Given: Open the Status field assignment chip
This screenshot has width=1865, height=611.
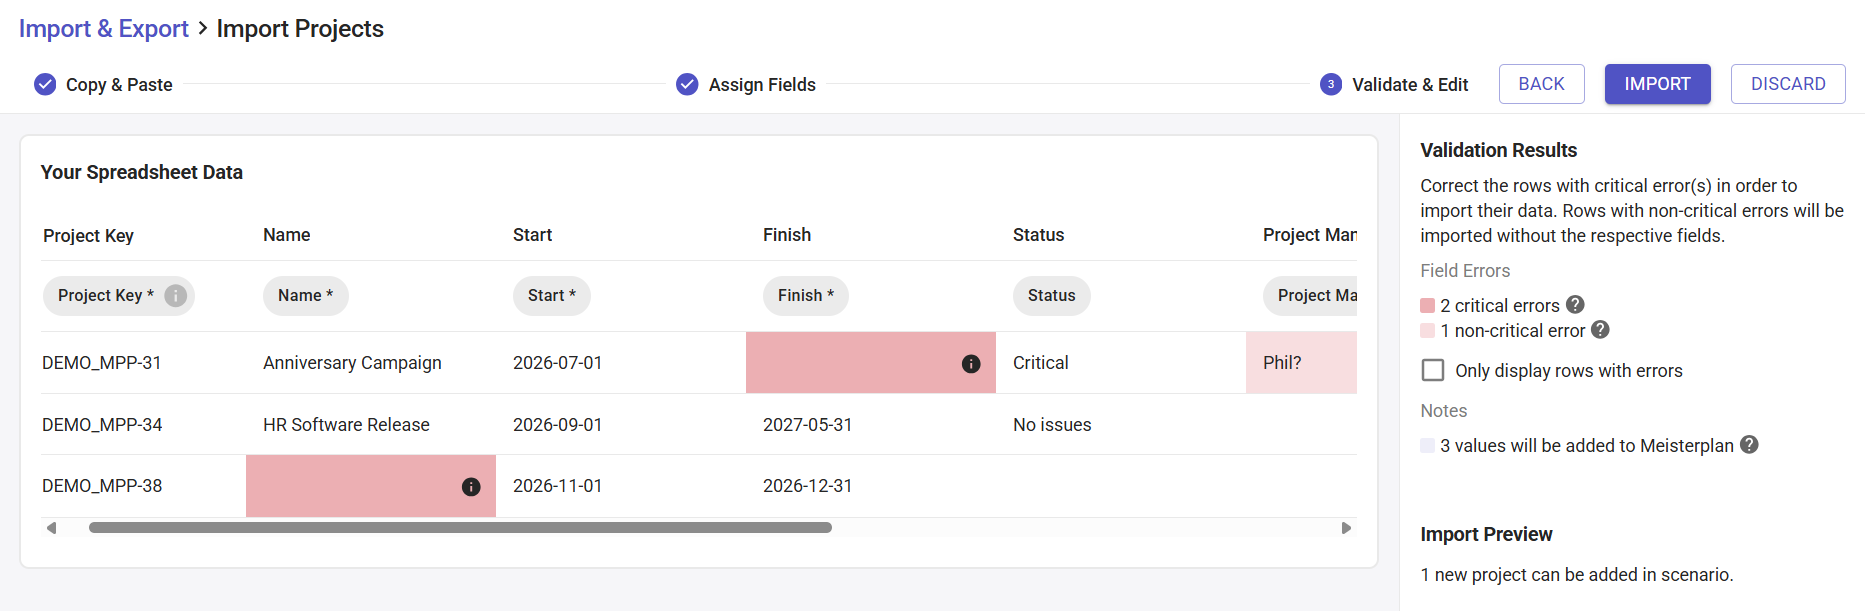Looking at the screenshot, I should tap(1052, 296).
